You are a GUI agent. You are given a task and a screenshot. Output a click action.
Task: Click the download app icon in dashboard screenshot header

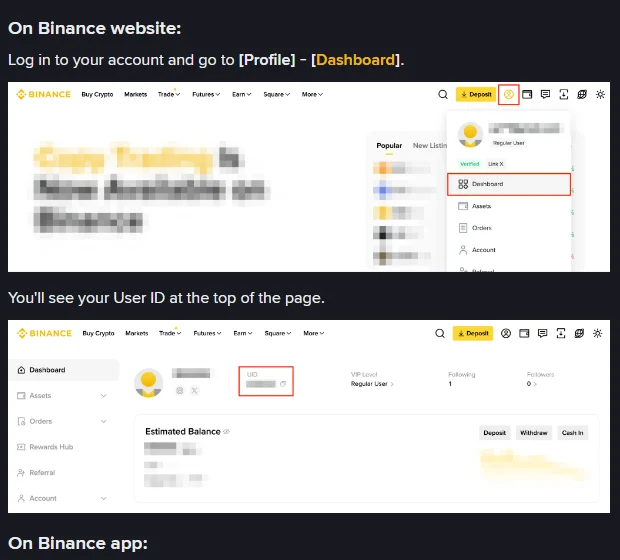click(x=561, y=333)
